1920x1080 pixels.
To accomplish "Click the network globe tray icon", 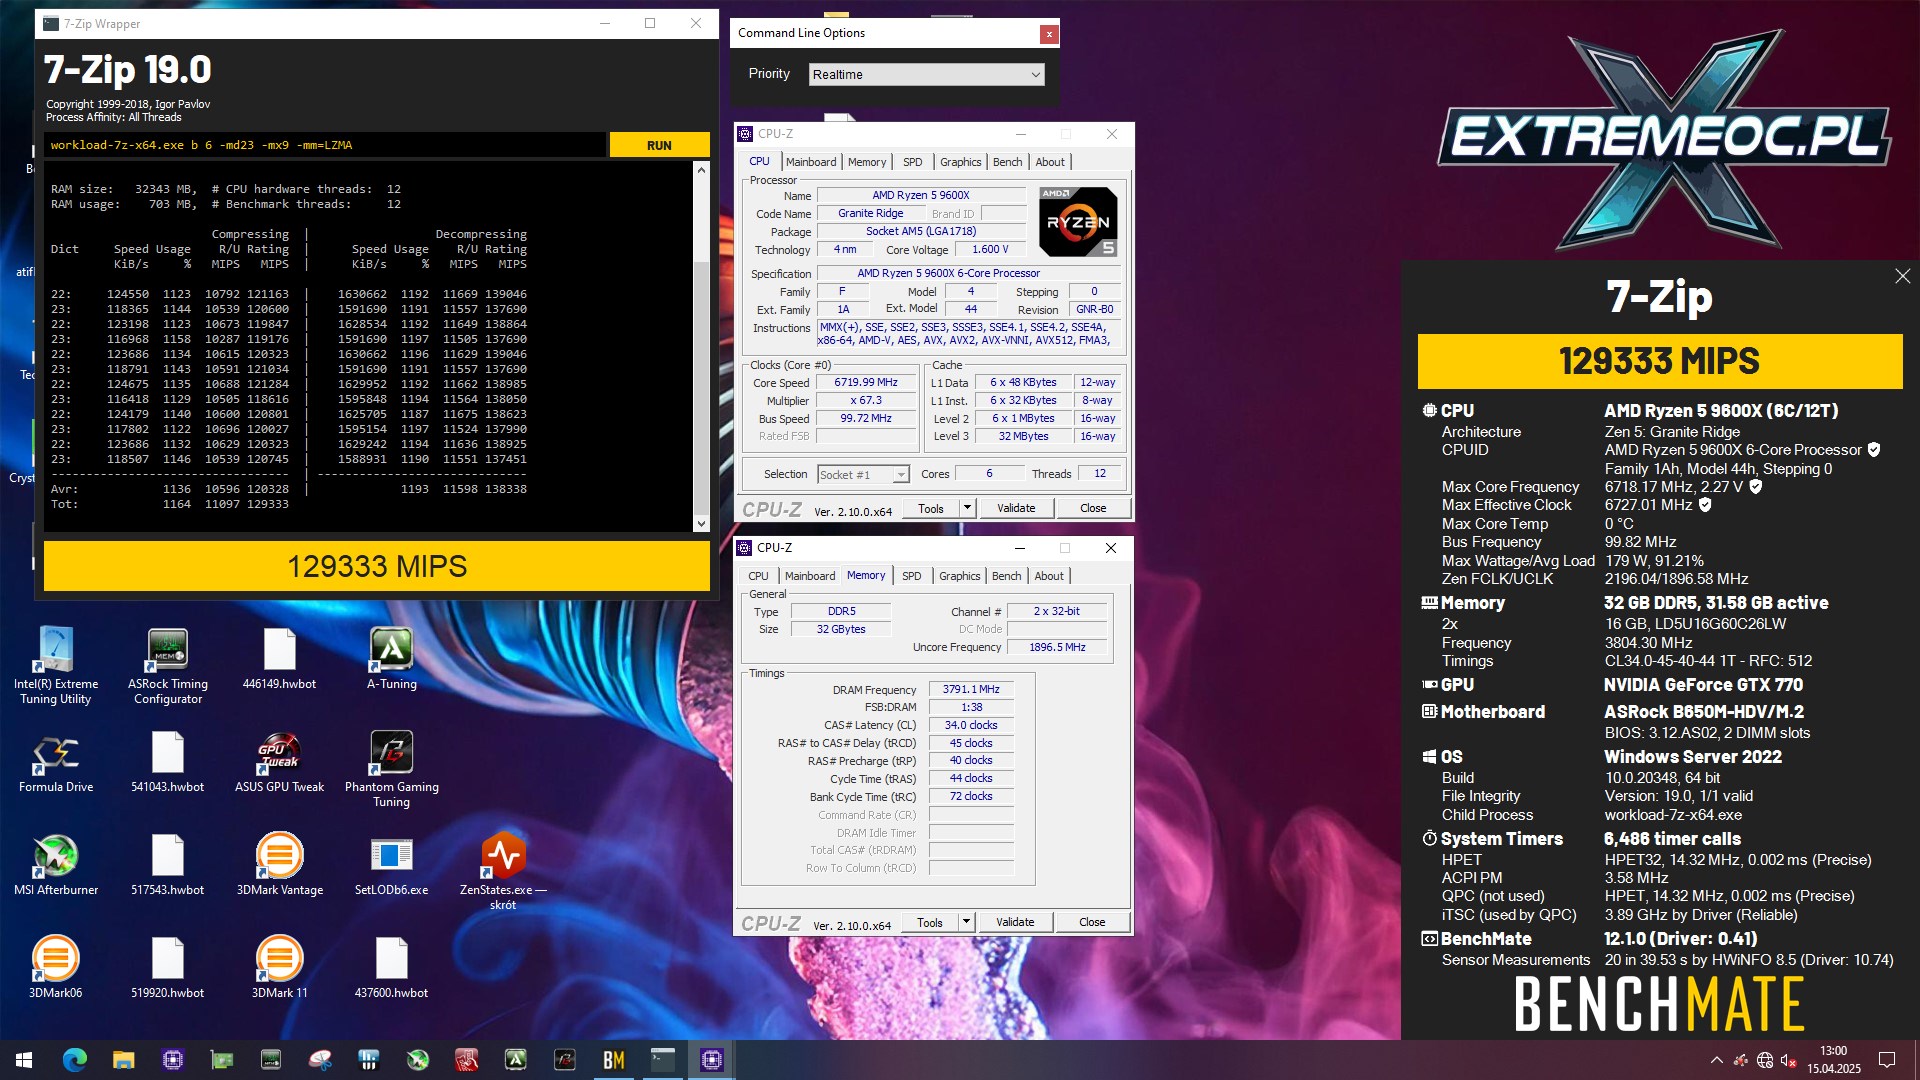I will coord(1765,1060).
